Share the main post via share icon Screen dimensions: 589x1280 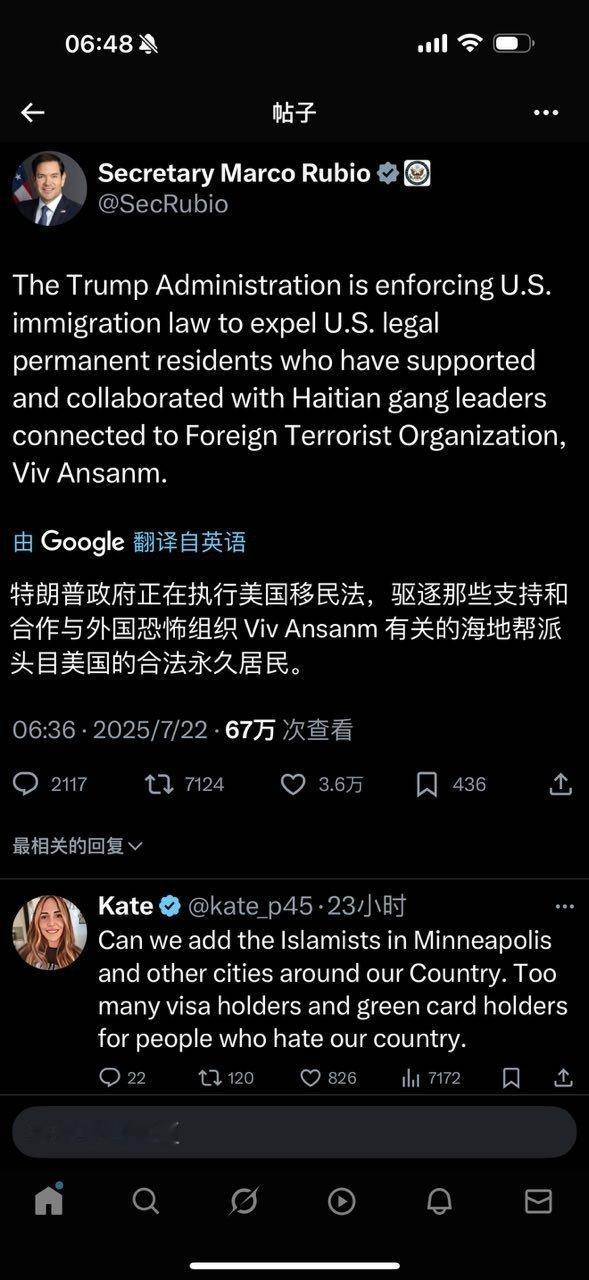pos(561,784)
